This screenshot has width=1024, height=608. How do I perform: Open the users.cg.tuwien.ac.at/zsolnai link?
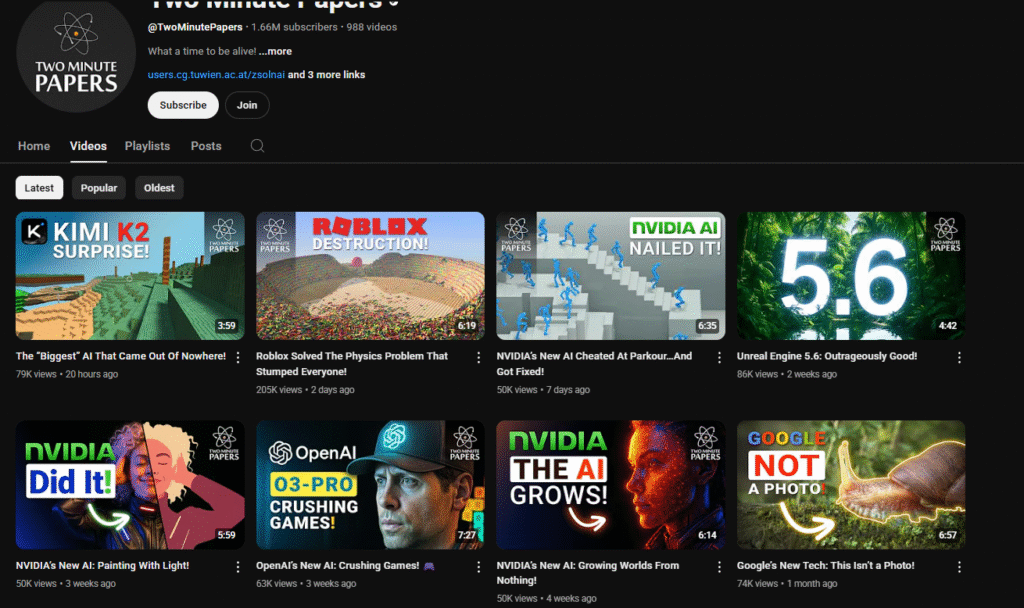[x=216, y=74]
